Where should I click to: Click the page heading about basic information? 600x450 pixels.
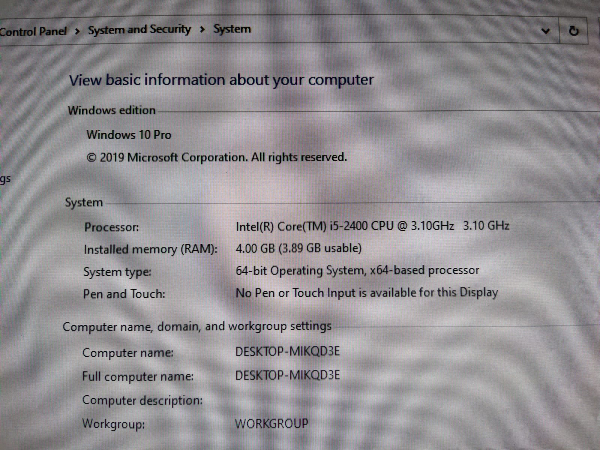pyautogui.click(x=221, y=80)
